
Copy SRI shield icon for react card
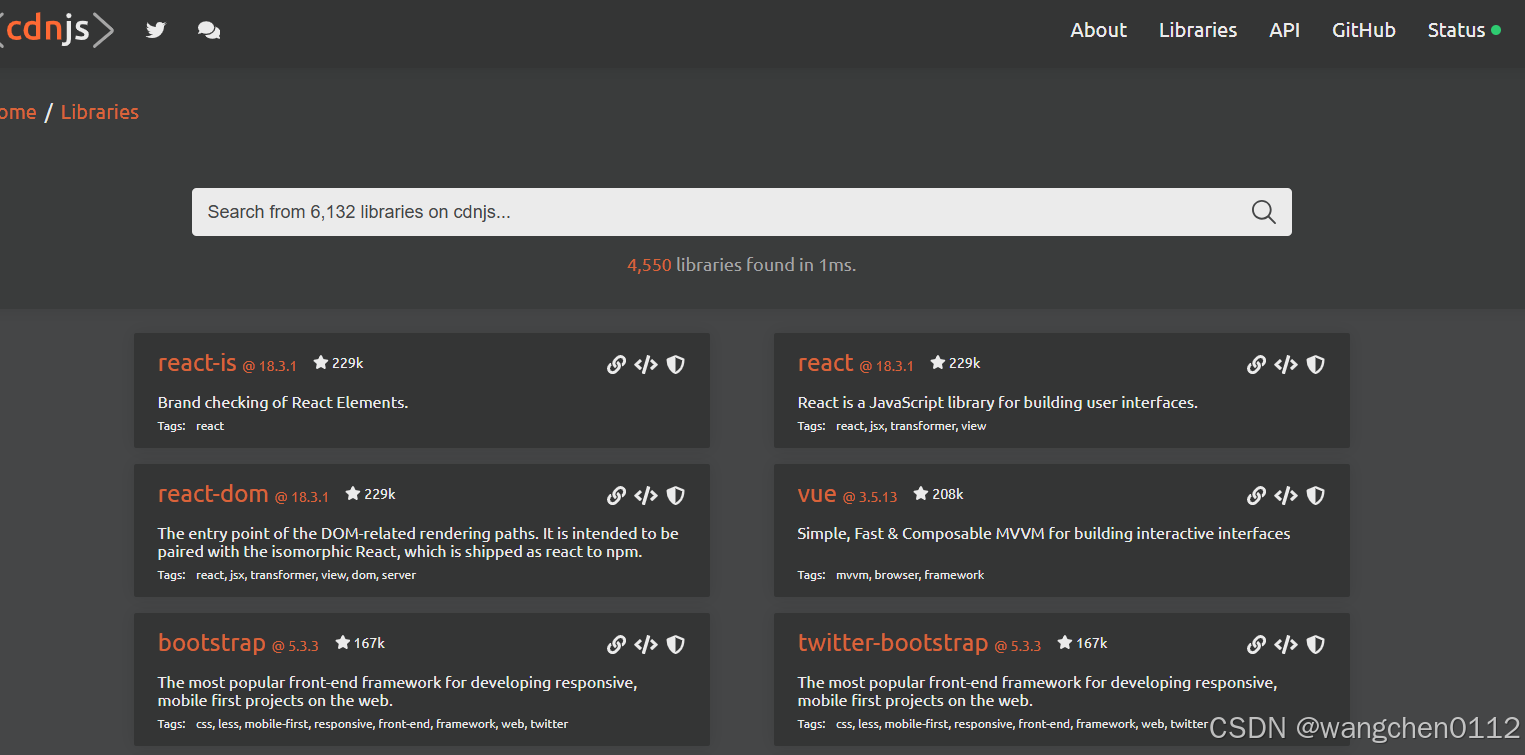point(1316,365)
